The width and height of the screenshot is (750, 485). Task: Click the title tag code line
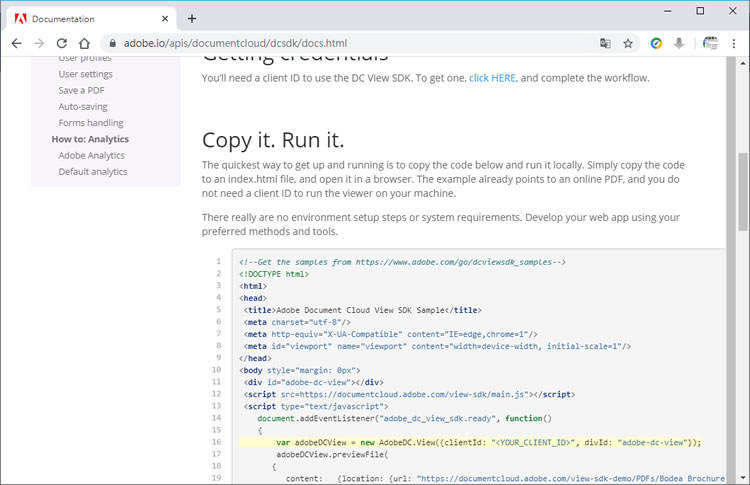(363, 310)
